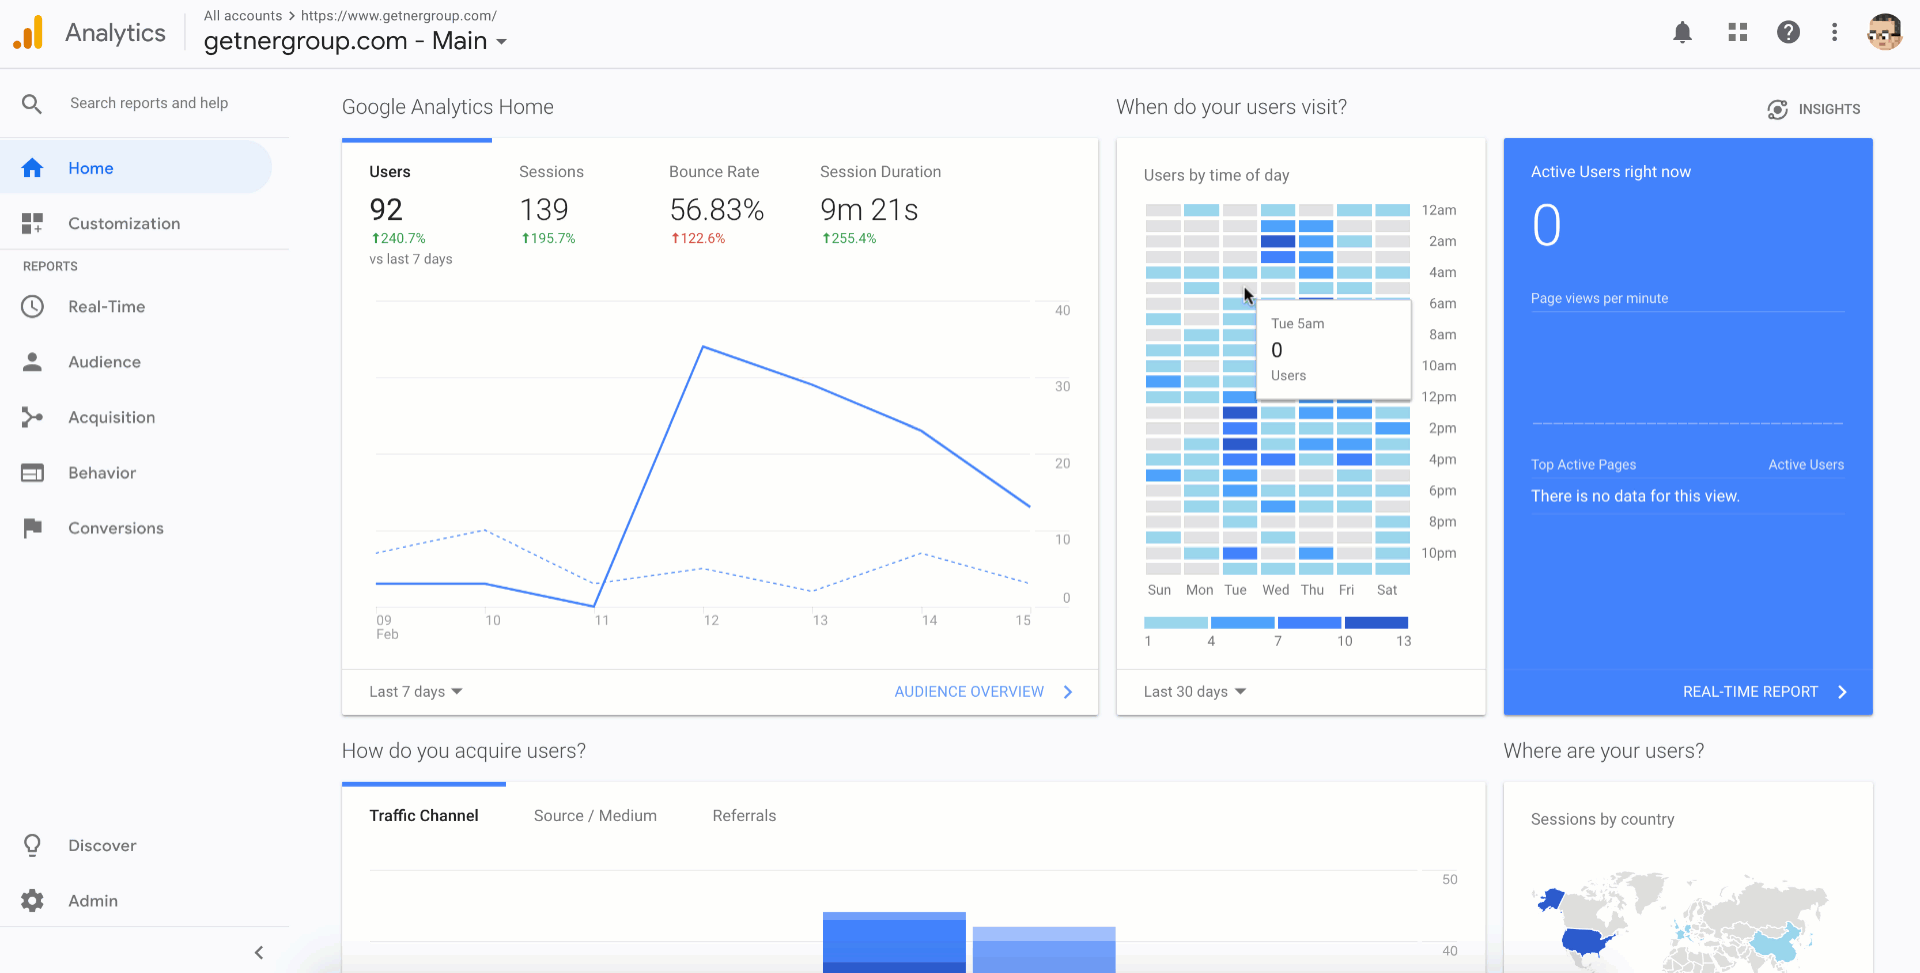
Task: Click the Sun column label on heatmap
Action: click(x=1159, y=590)
